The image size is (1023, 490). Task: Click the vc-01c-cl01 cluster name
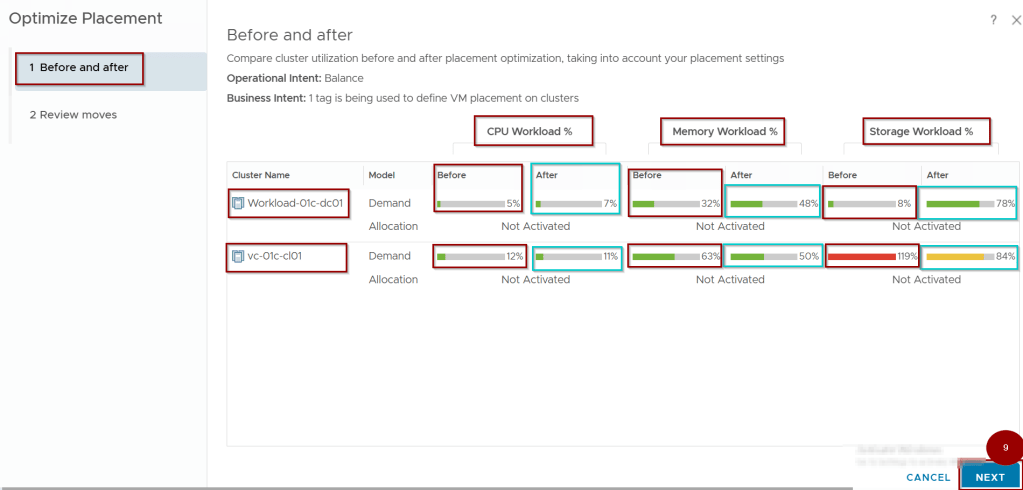(275, 256)
